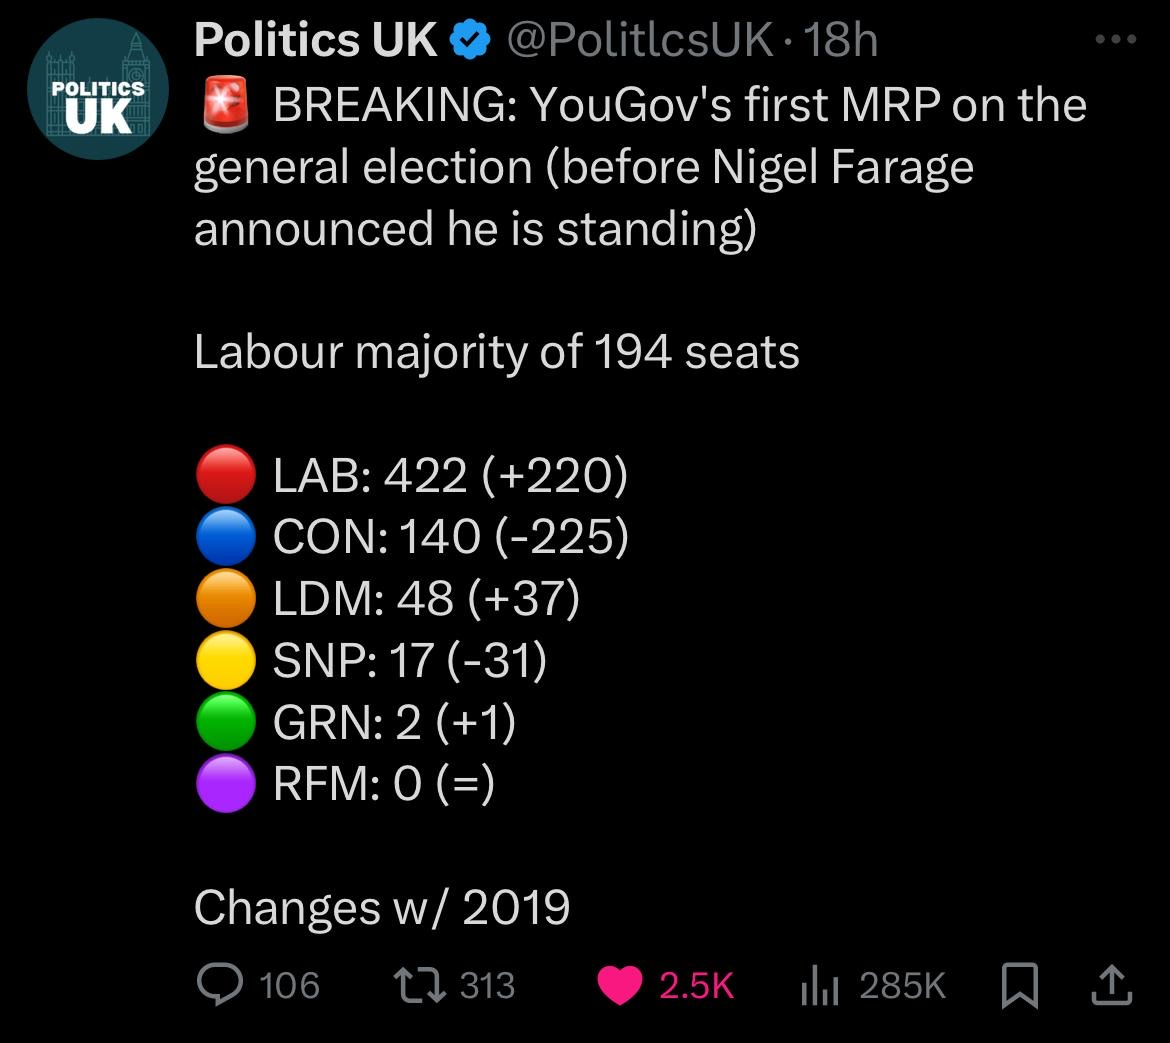The height and width of the screenshot is (1043, 1170).
Task: Retweet the post via the repost icon
Action: point(420,984)
